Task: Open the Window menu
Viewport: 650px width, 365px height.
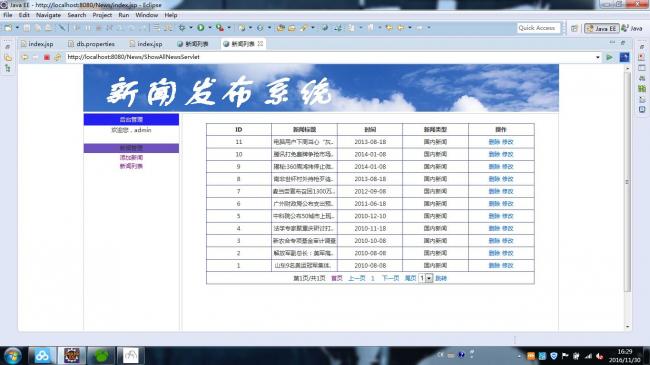Action: pos(146,15)
